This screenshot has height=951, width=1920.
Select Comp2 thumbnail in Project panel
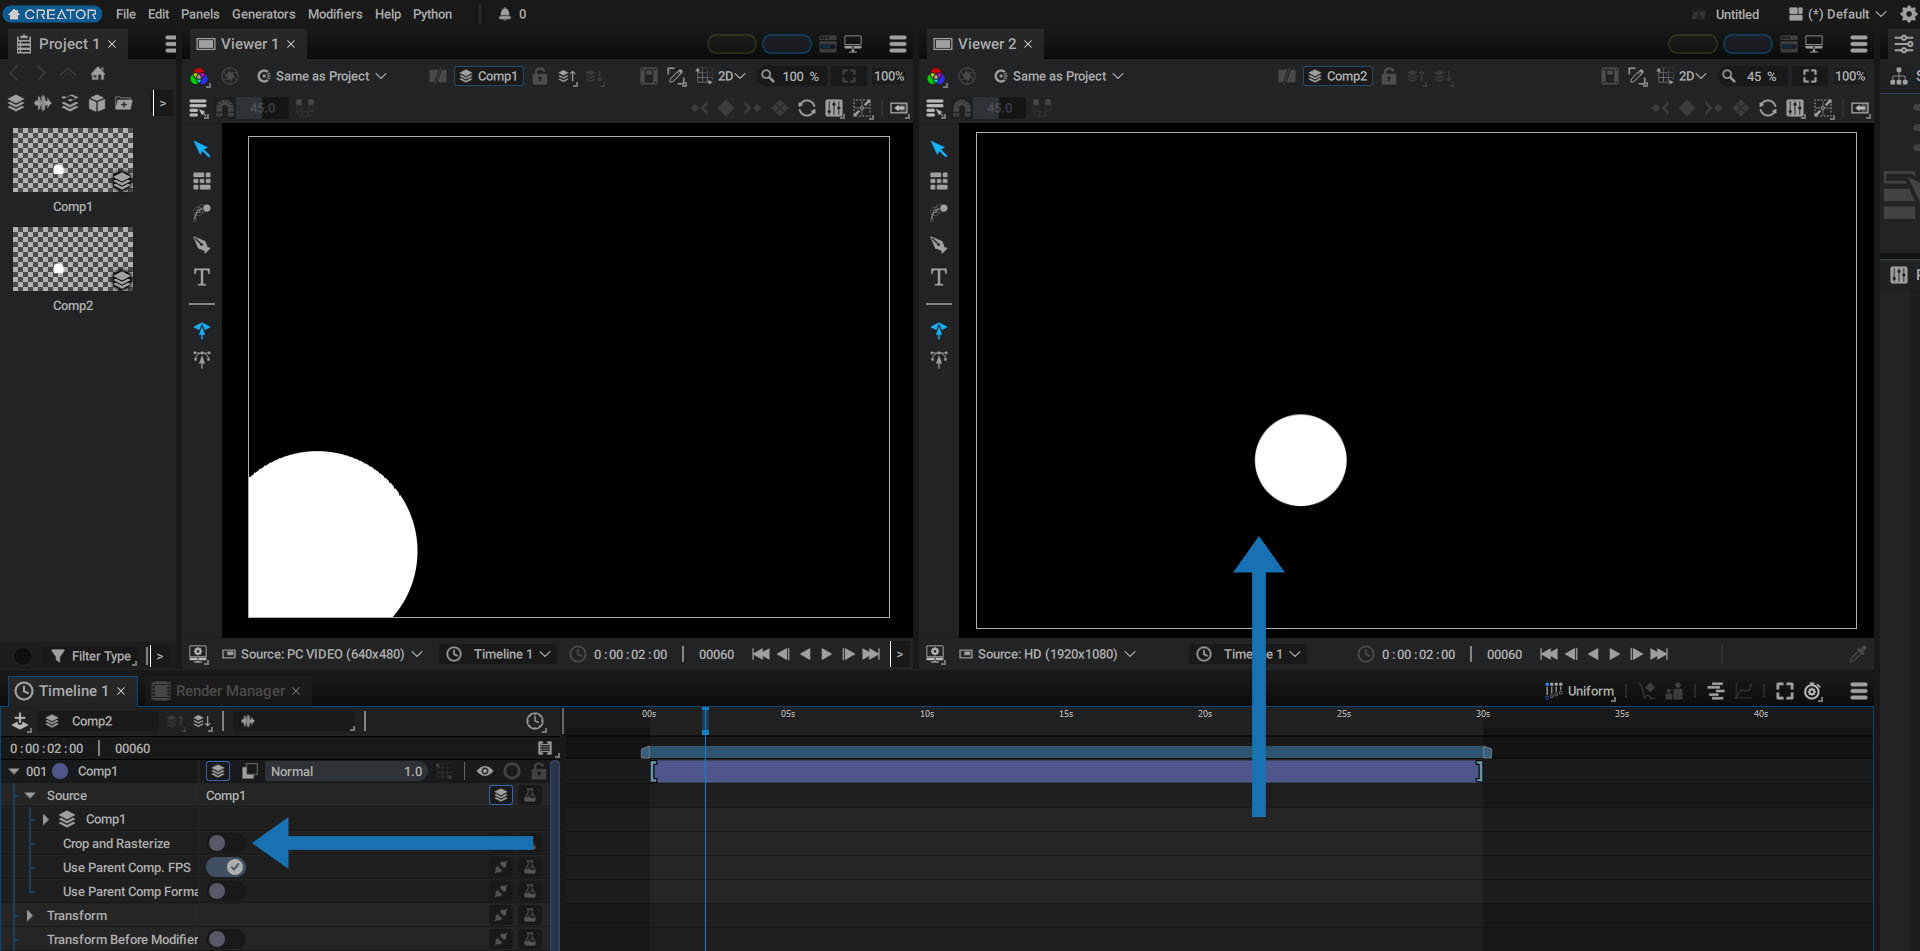pos(73,259)
